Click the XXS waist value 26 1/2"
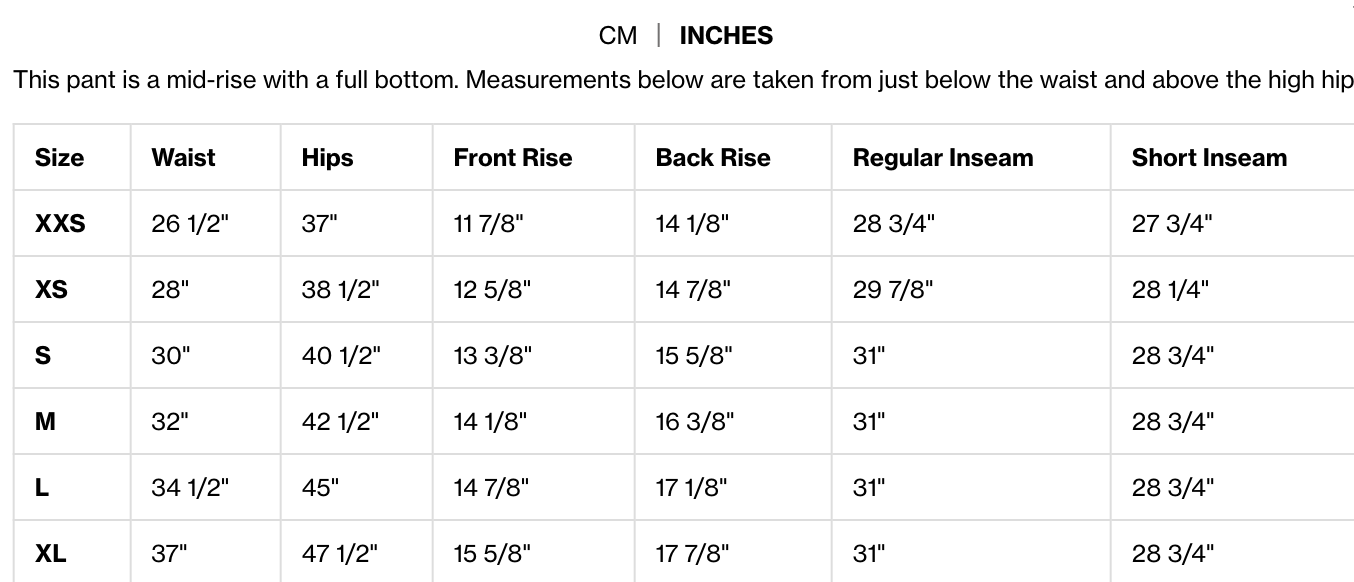Image resolution: width=1354 pixels, height=582 pixels. pyautogui.click(x=190, y=224)
